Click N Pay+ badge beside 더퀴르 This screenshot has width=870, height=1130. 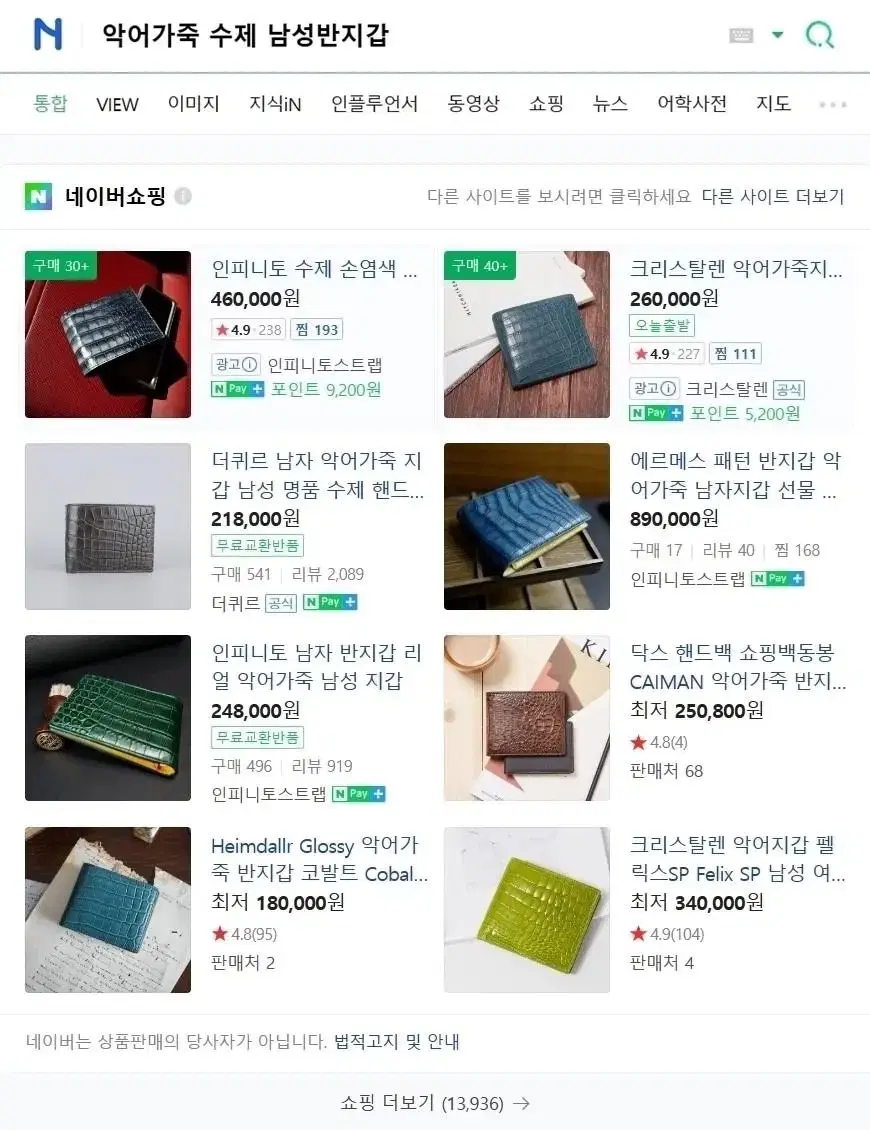(x=330, y=602)
